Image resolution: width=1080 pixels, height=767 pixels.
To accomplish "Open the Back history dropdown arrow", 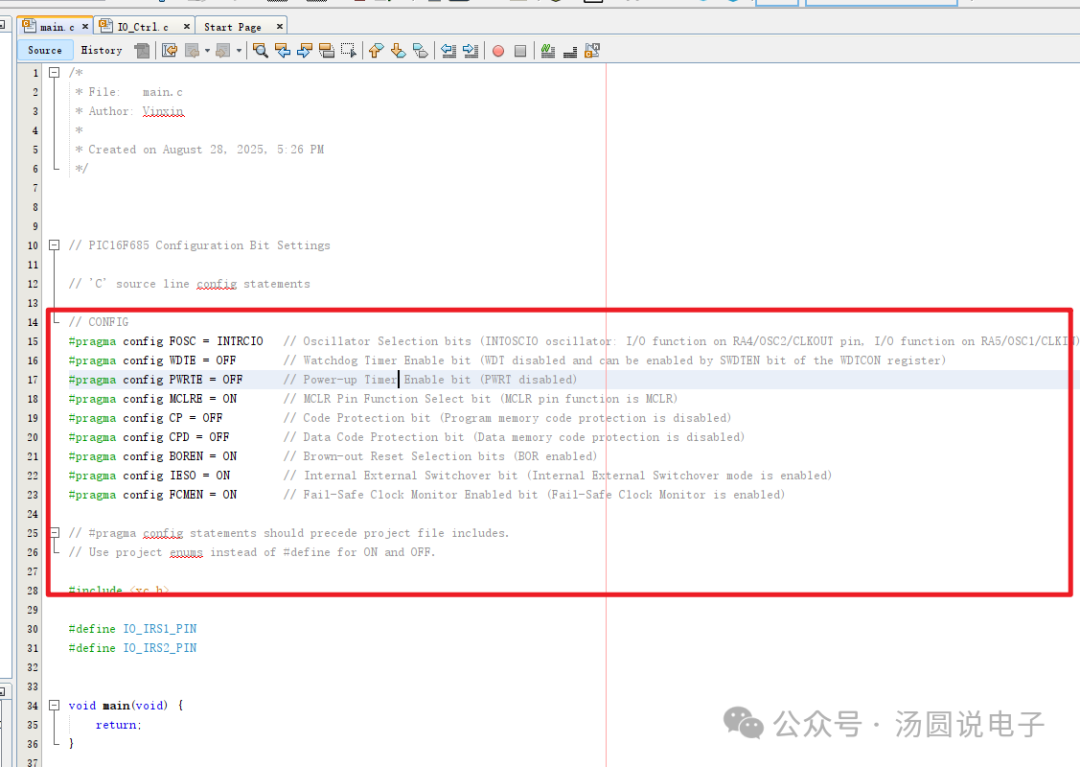I will coord(207,50).
